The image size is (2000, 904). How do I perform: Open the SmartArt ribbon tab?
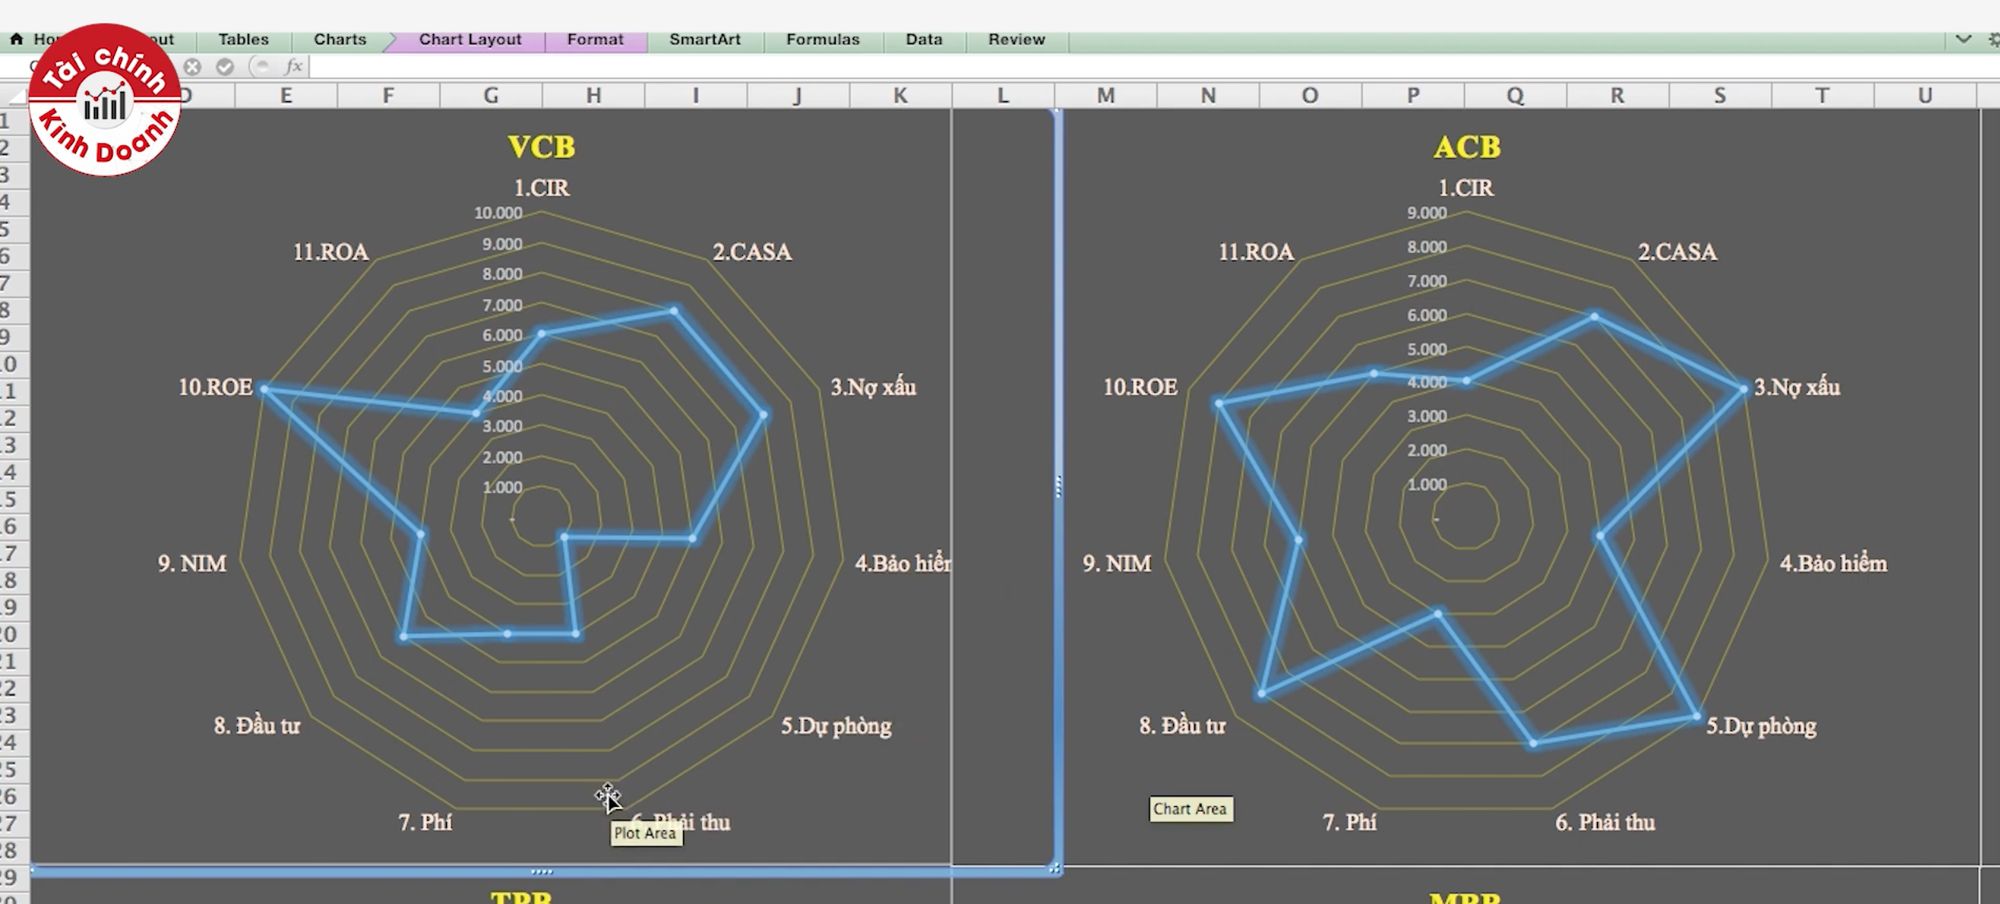point(705,39)
